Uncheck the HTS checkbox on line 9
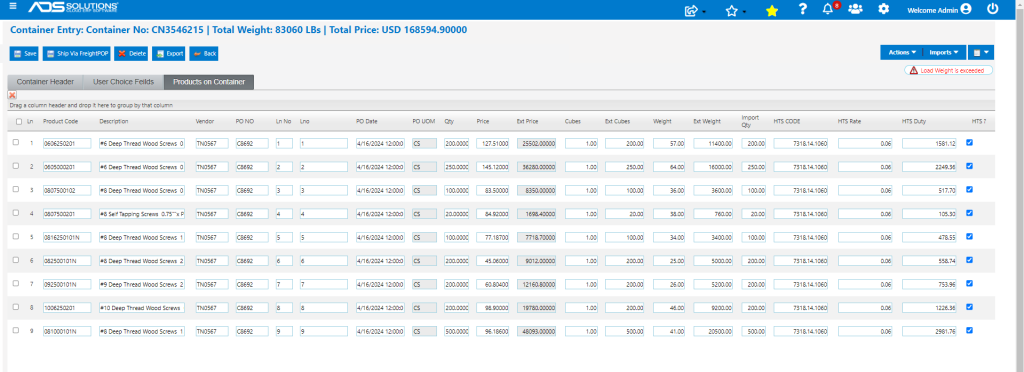Viewport: 1024px width, 372px height. pyautogui.click(x=969, y=330)
